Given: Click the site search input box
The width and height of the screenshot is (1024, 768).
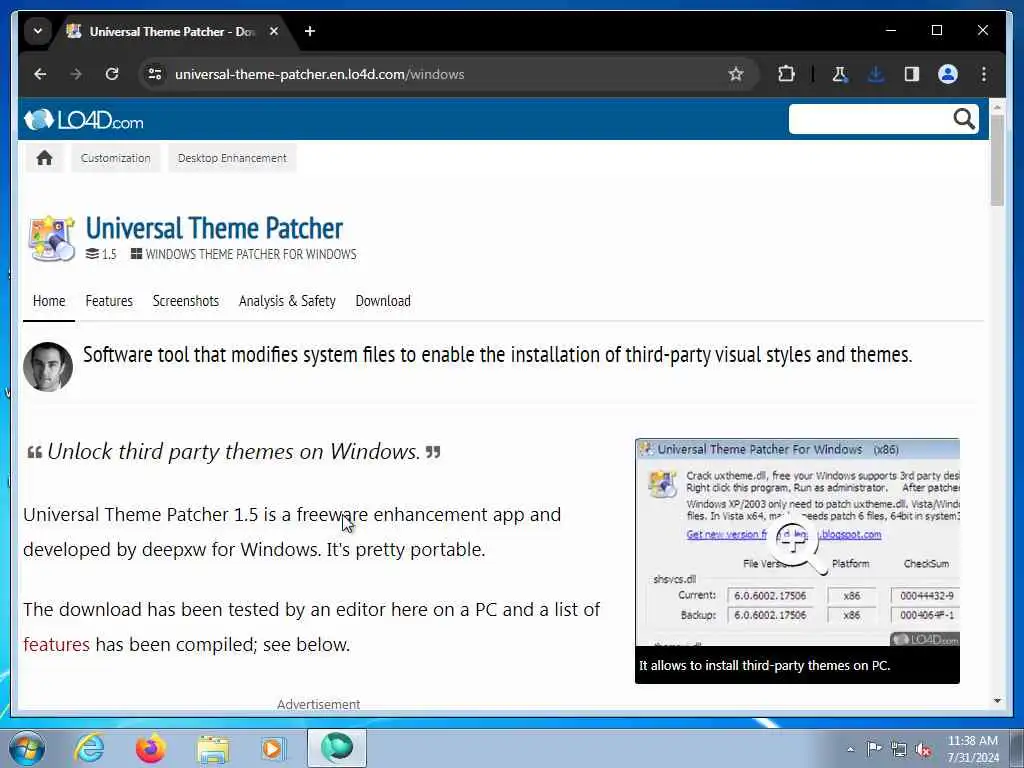Looking at the screenshot, I should click(x=870, y=119).
